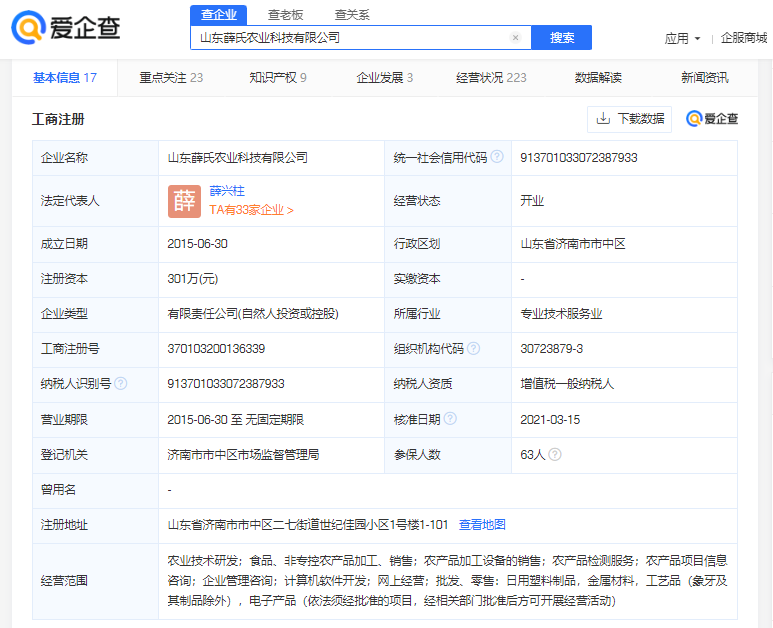Click help icon beside 参保人数 63人
This screenshot has width=773, height=628.
click(x=555, y=455)
